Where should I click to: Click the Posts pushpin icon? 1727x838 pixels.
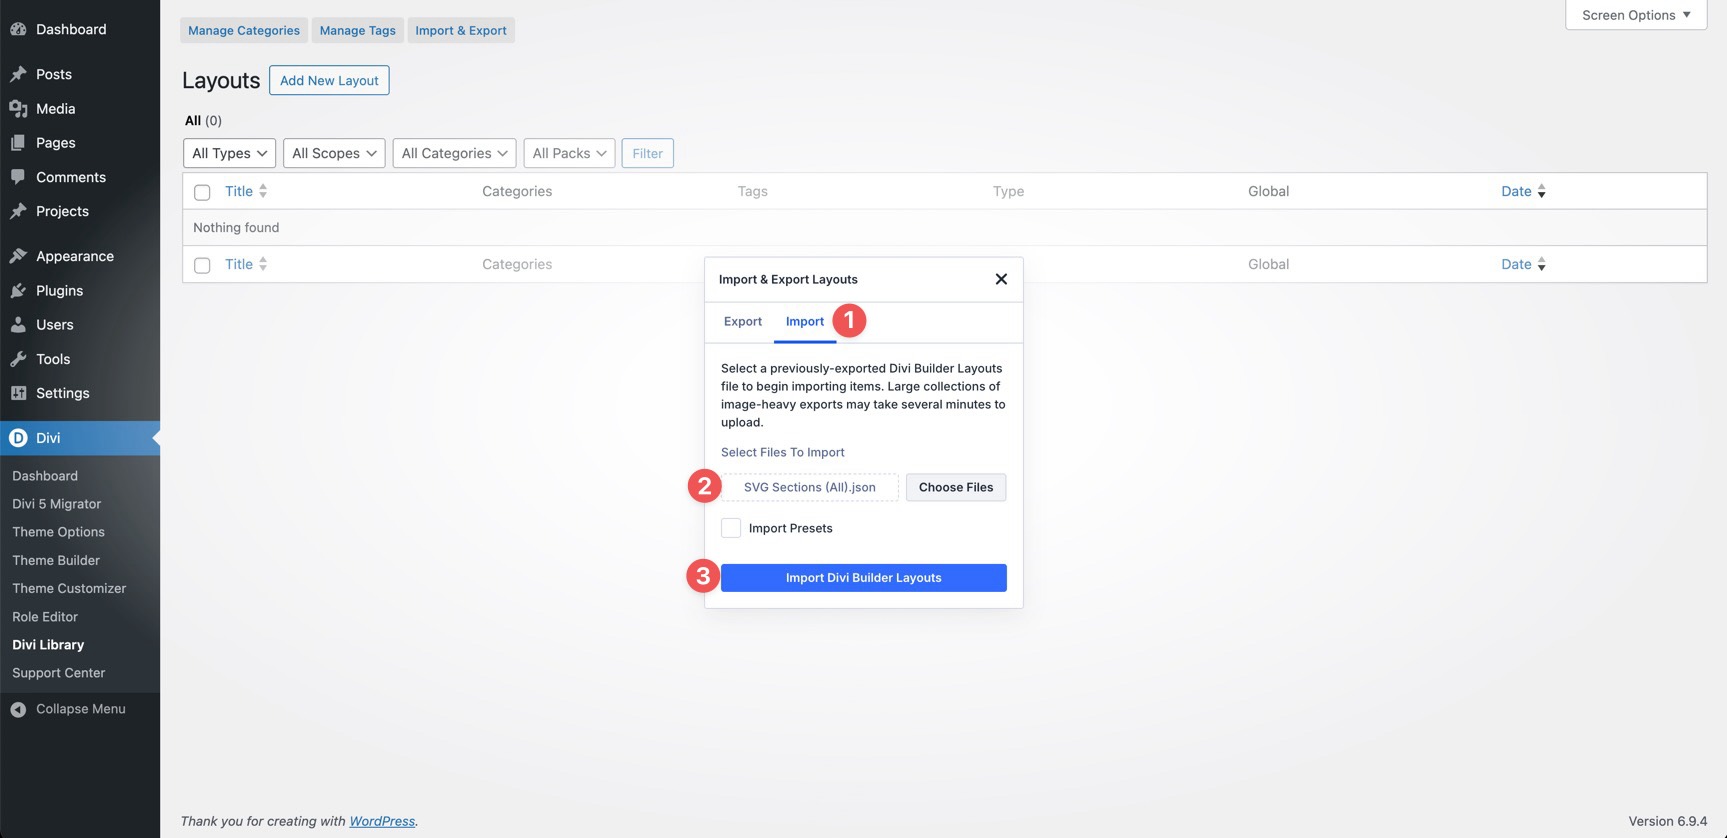click(x=18, y=74)
